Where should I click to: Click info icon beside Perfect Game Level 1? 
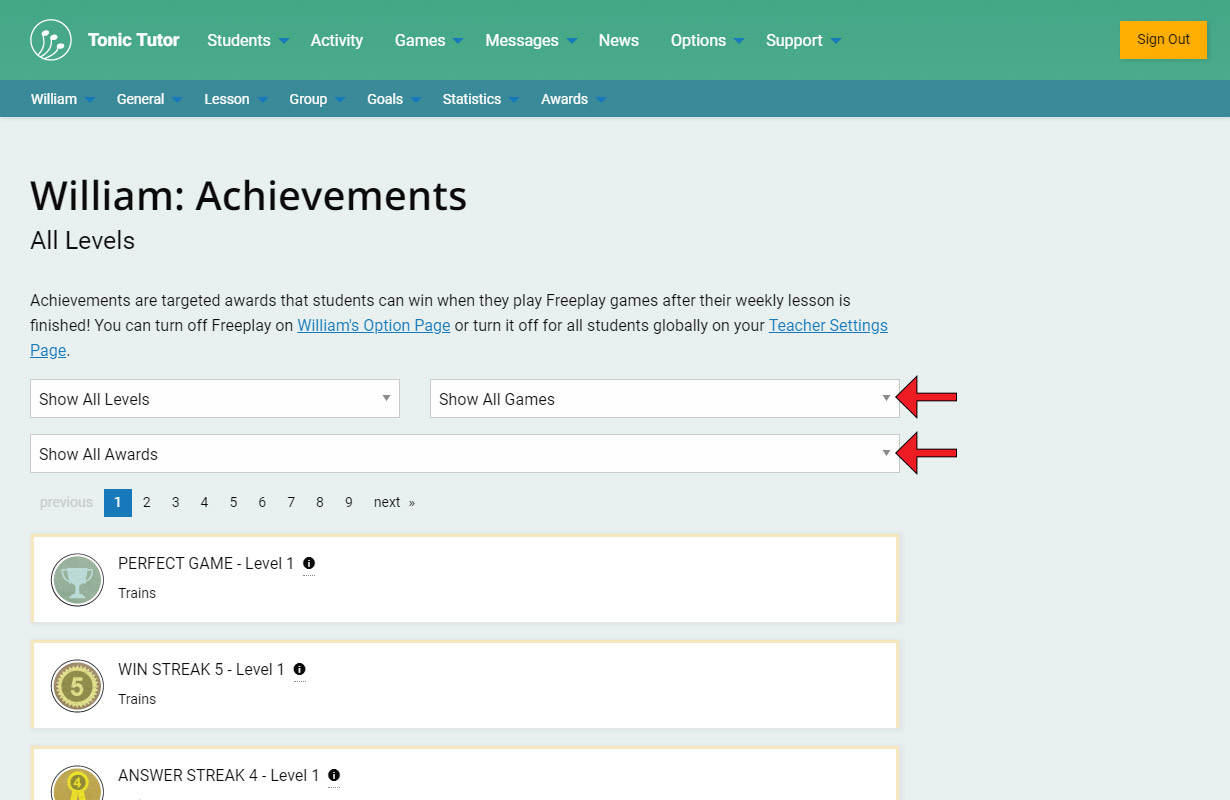309,563
